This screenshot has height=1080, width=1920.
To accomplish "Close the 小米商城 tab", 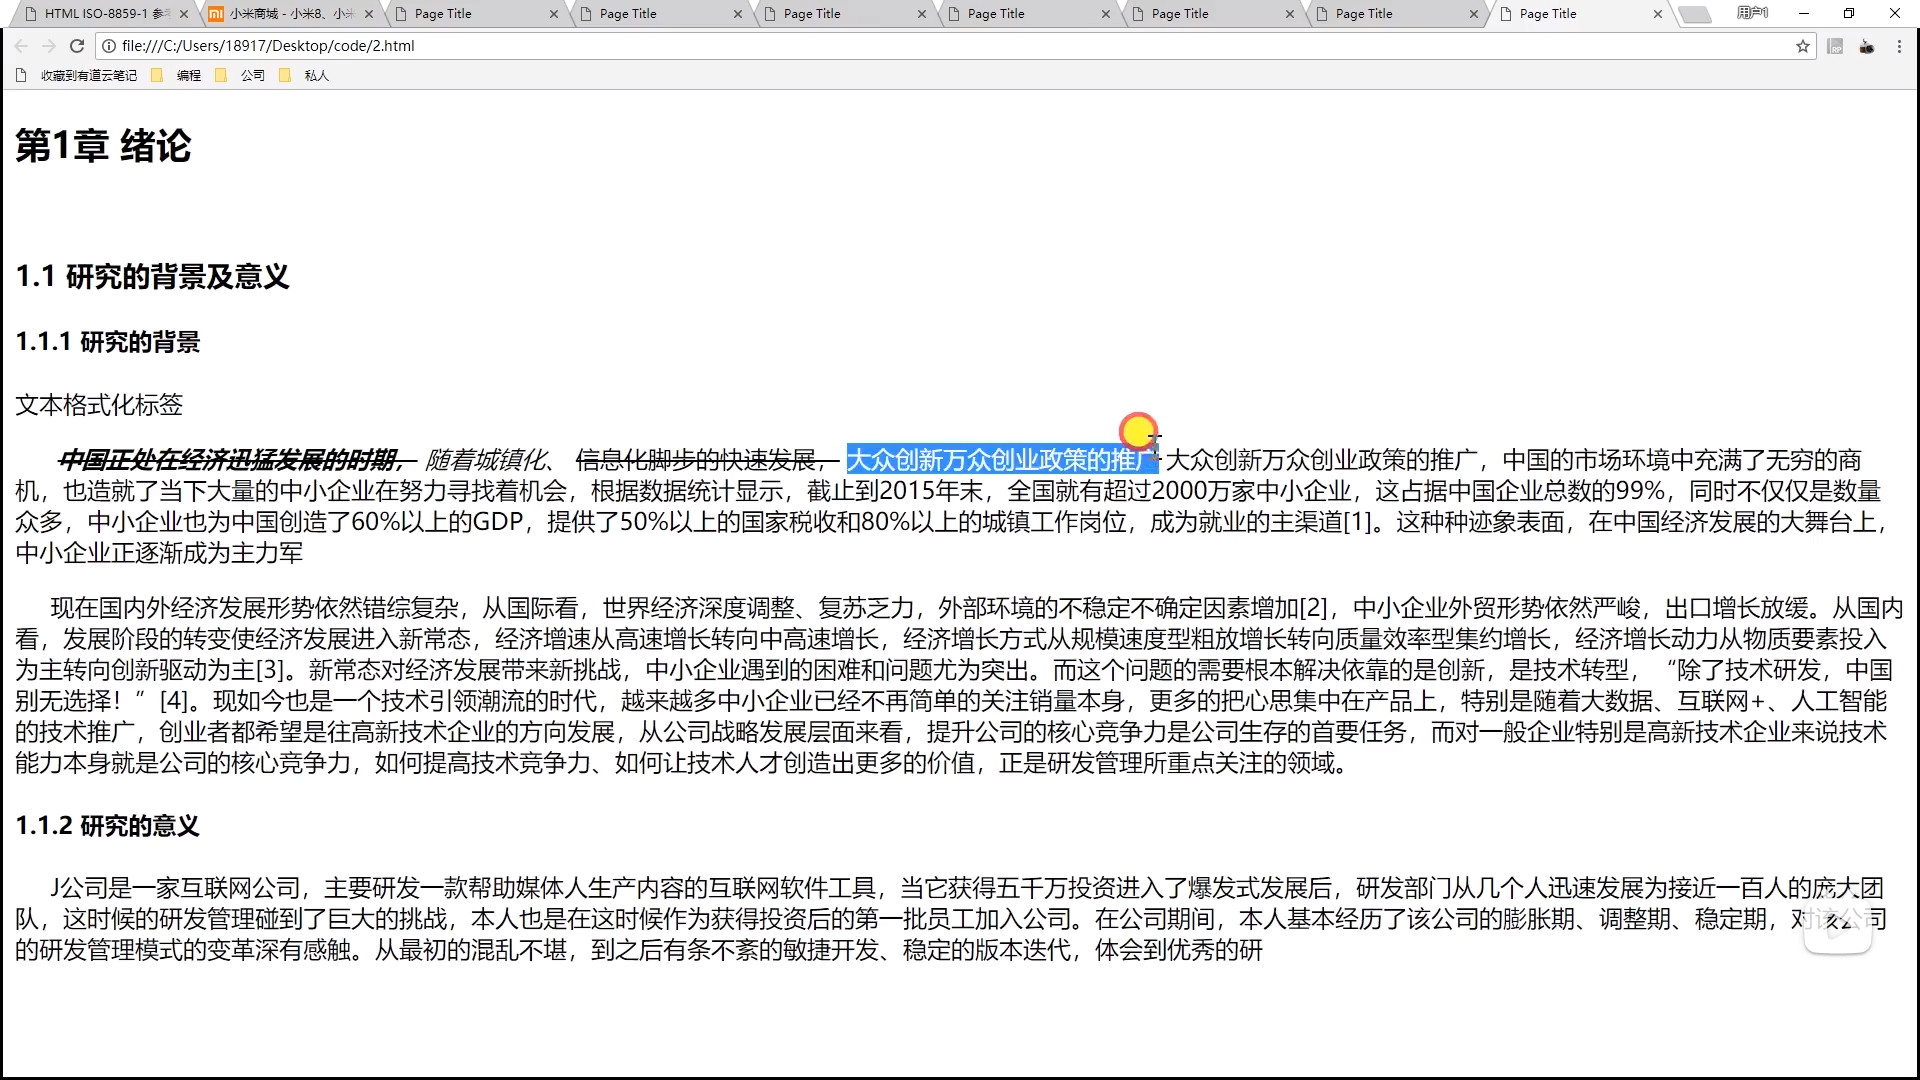I will tap(370, 14).
